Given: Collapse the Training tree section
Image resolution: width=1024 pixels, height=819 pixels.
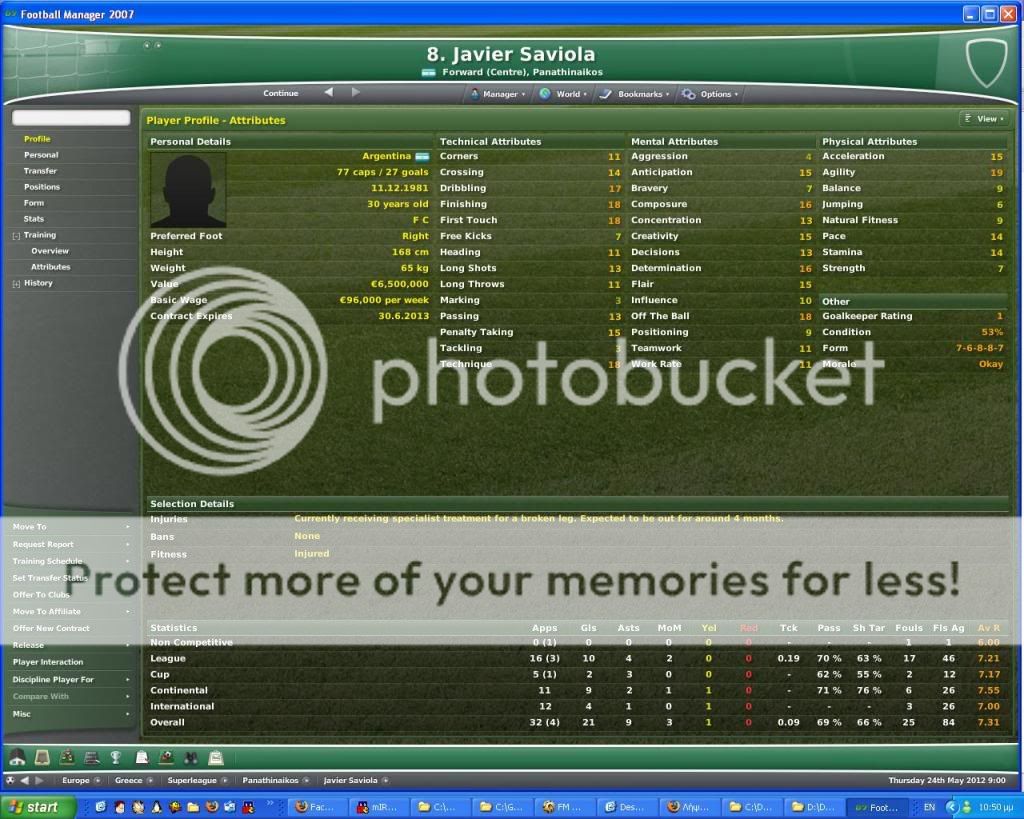Looking at the screenshot, I should coord(16,235).
